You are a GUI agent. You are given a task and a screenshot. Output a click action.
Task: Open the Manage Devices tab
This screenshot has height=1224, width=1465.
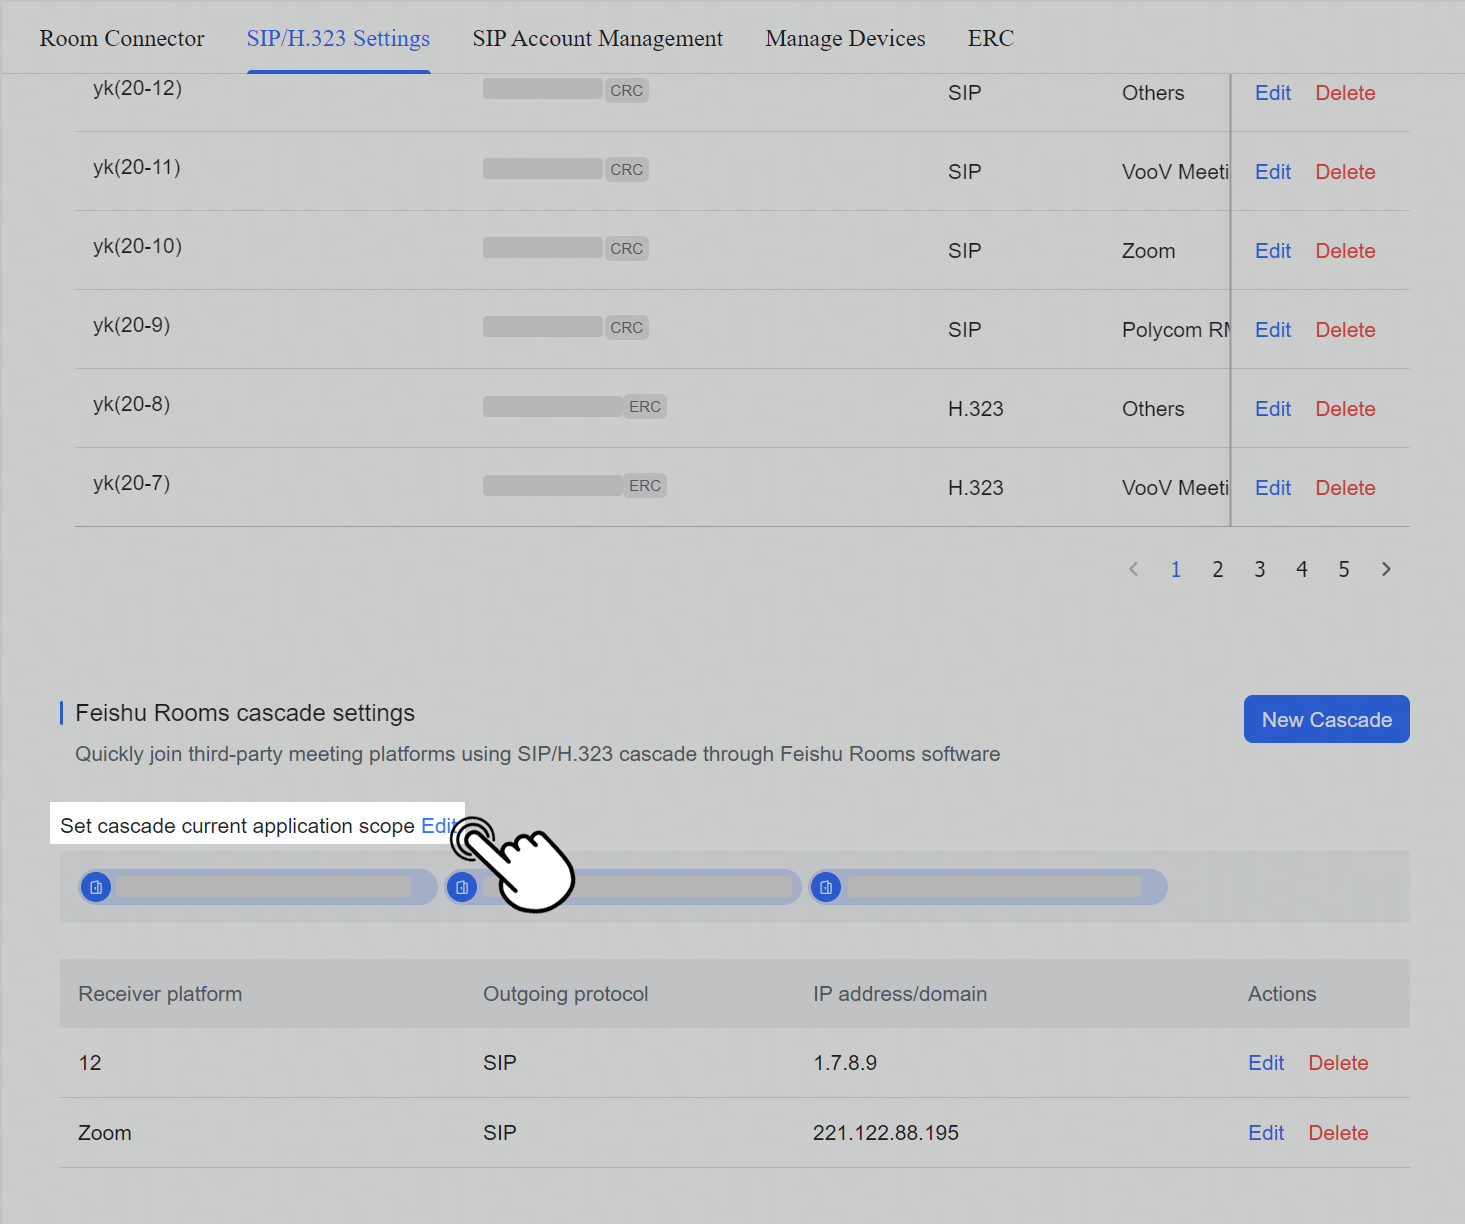(x=845, y=38)
